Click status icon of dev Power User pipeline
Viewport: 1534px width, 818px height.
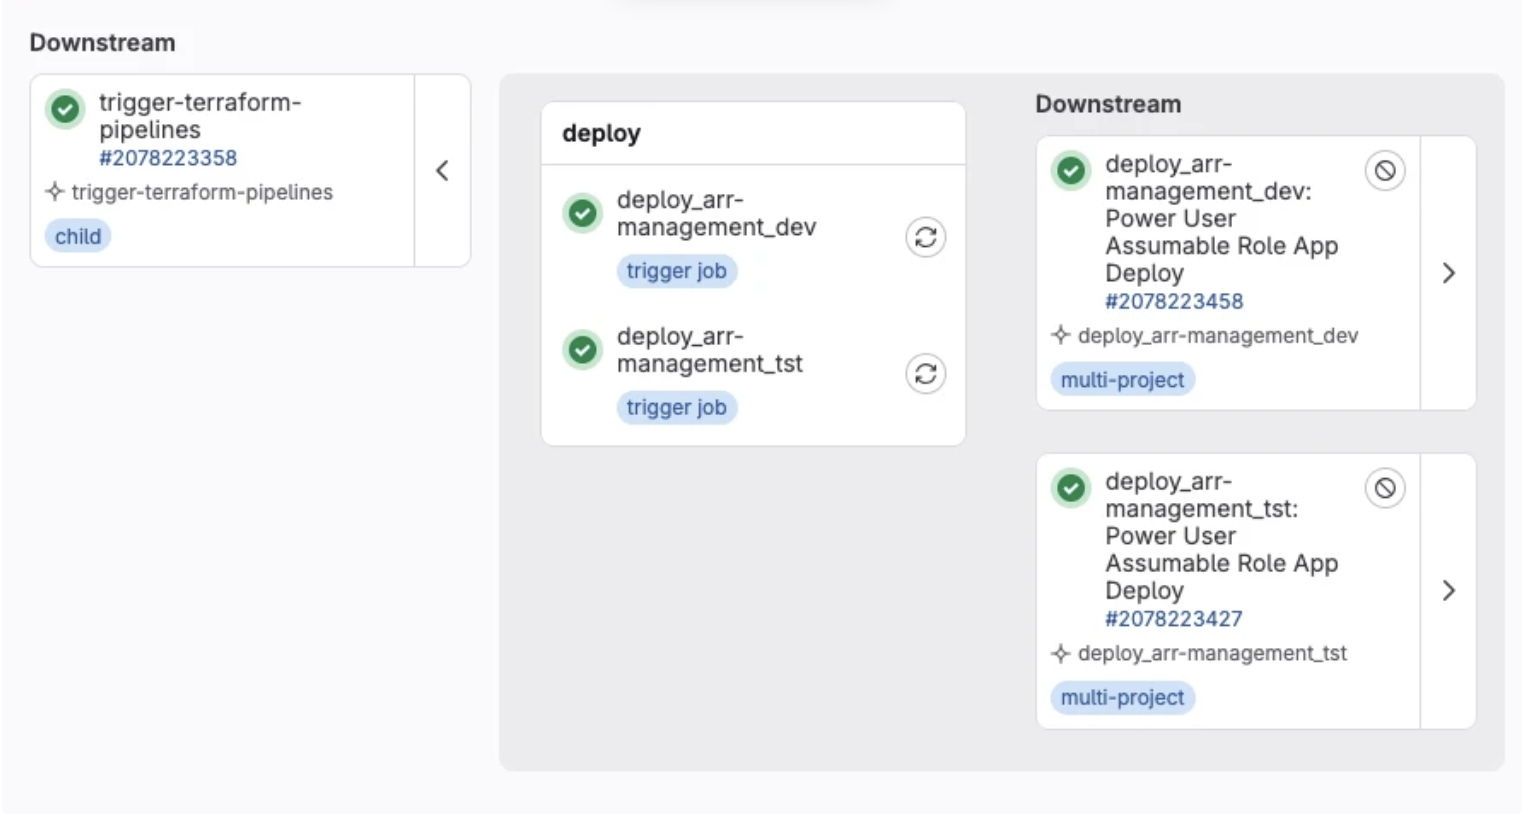[1071, 171]
